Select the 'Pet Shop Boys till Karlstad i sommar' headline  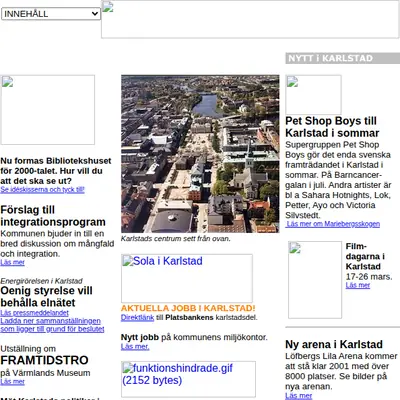pos(332,127)
